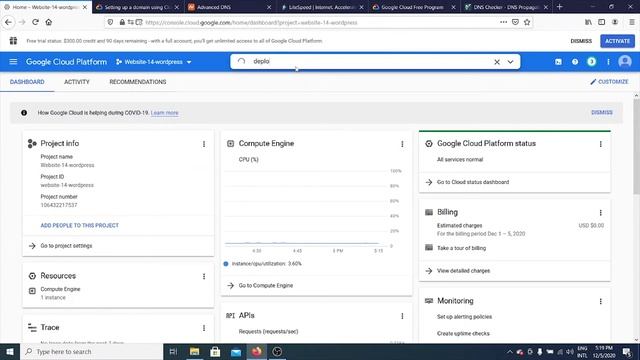Open Project info card options menu
640x360 pixels.
click(x=204, y=144)
